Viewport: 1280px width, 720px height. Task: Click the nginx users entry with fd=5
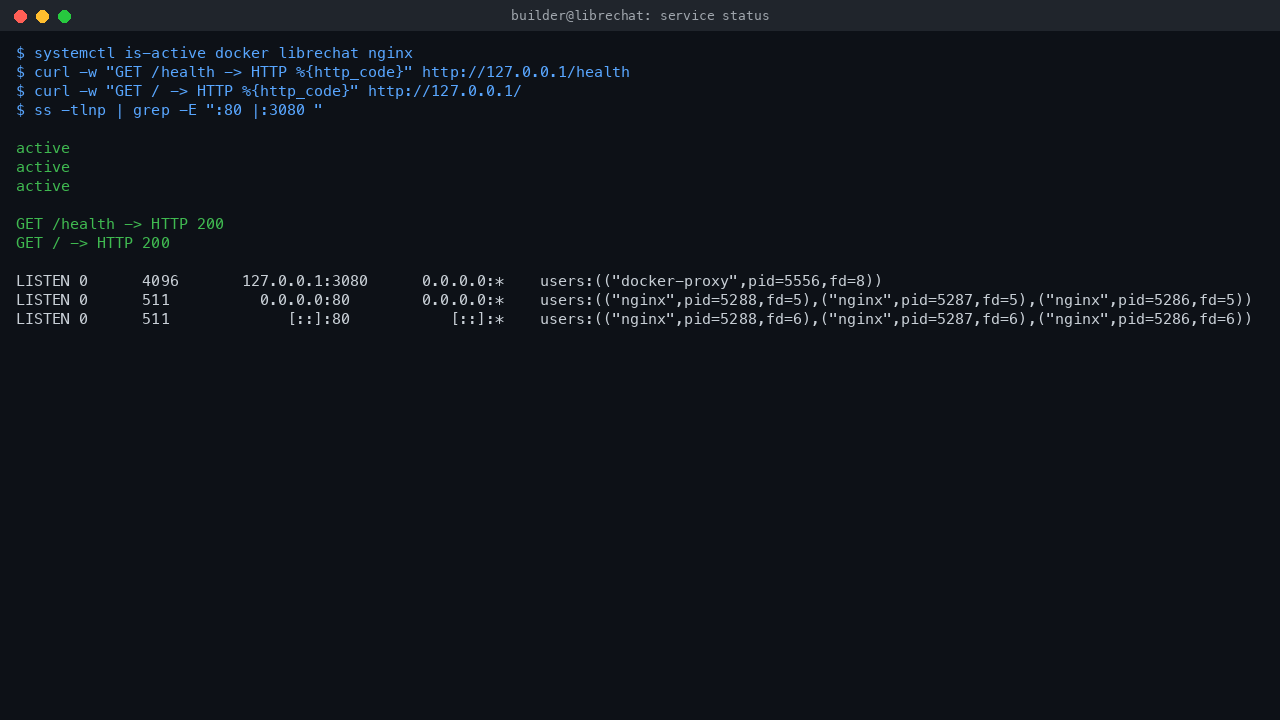pyautogui.click(x=896, y=300)
